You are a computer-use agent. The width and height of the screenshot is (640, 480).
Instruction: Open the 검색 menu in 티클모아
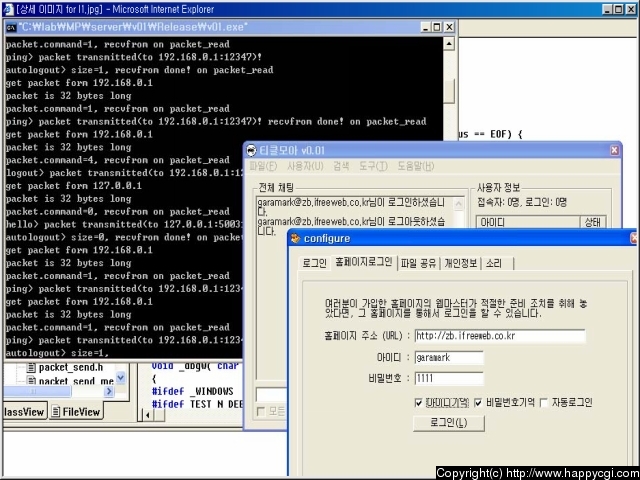coord(341,166)
